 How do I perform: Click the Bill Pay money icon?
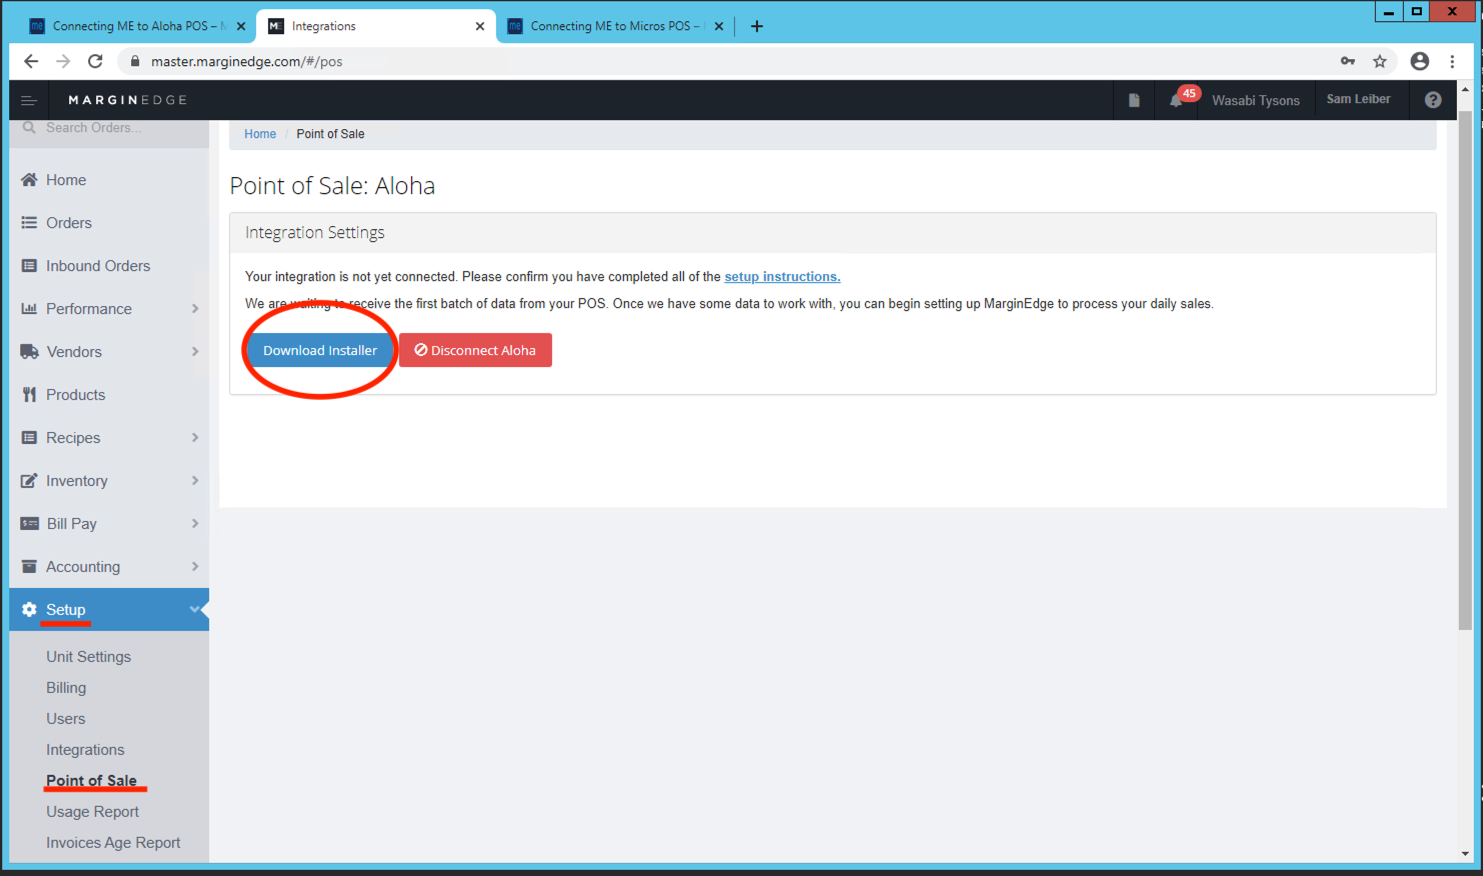[29, 524]
